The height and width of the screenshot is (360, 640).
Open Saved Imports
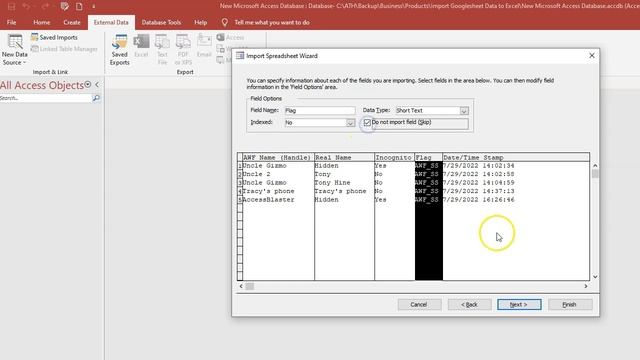point(54,37)
